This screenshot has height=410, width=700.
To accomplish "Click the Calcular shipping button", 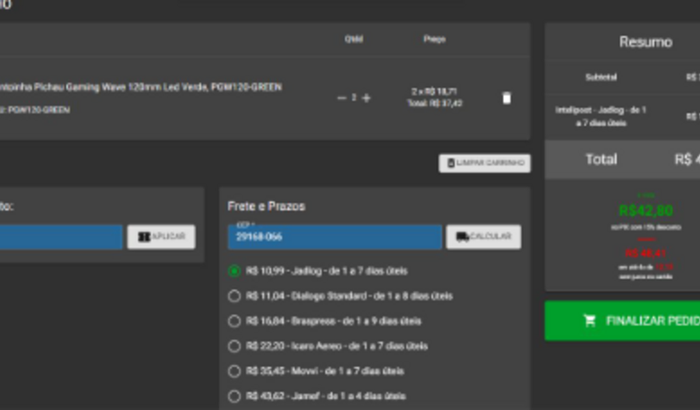I will click(x=483, y=237).
